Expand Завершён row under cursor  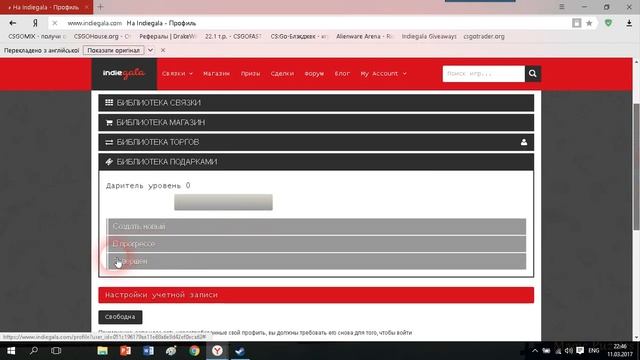(317, 261)
